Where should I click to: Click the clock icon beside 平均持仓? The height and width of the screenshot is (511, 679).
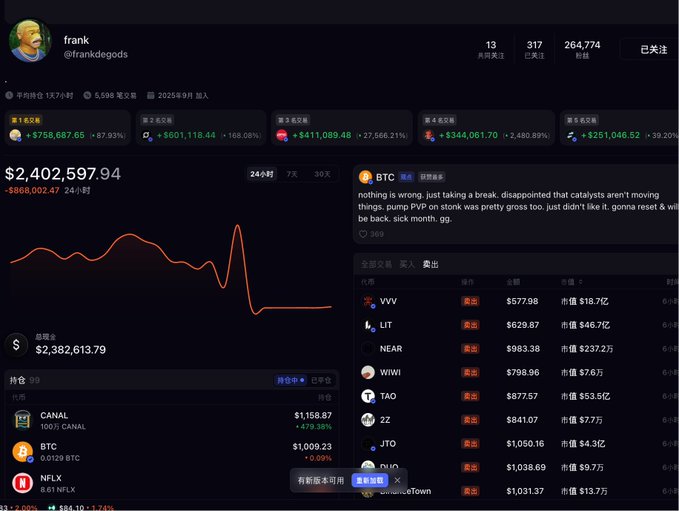[9, 95]
